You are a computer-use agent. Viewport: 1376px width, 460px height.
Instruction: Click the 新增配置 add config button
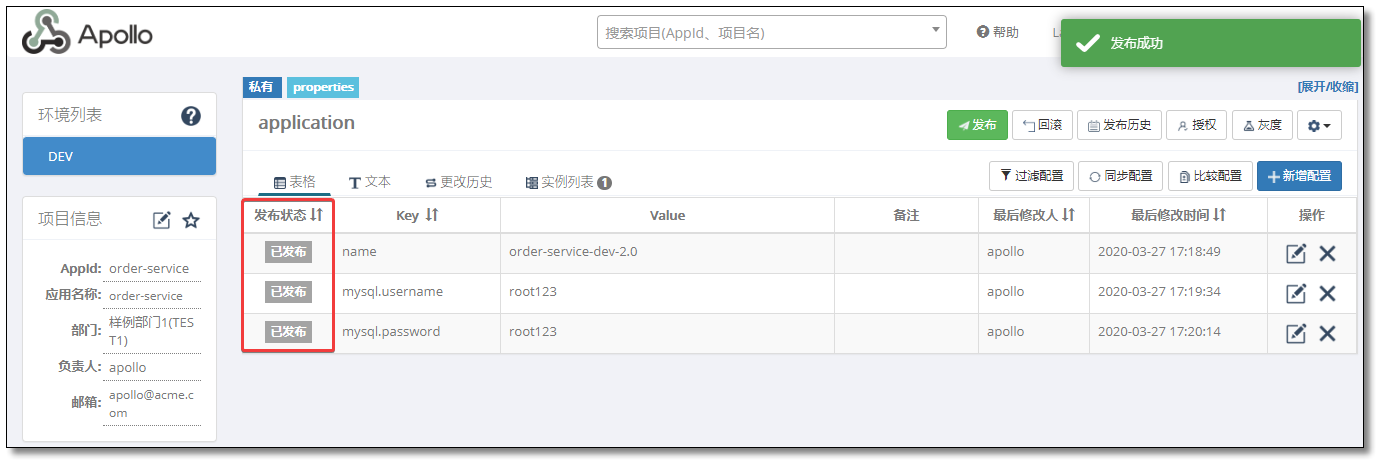[1299, 176]
